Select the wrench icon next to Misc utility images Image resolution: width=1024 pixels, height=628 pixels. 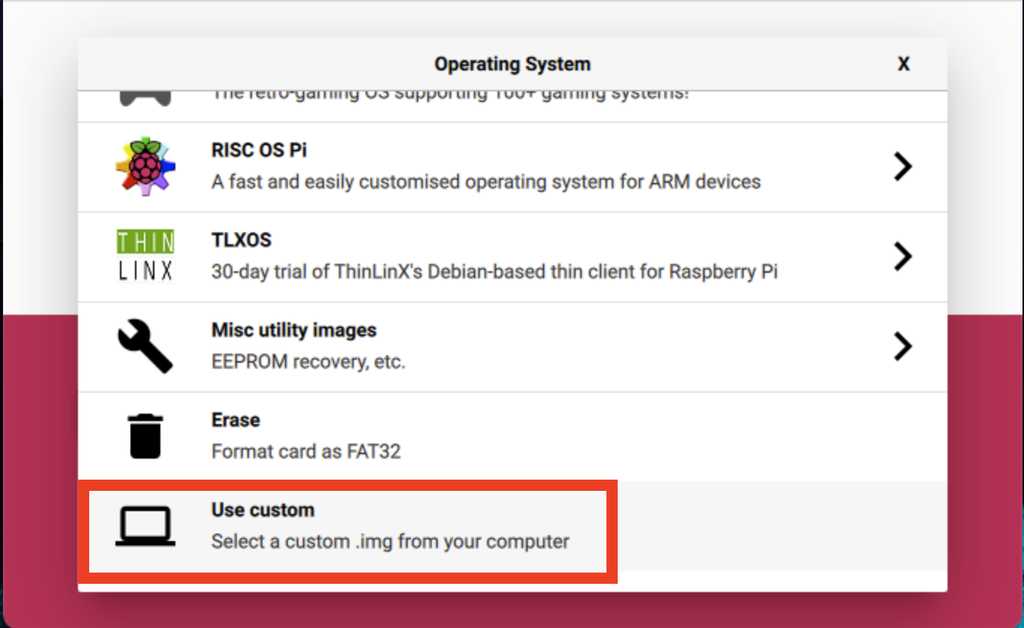point(145,346)
